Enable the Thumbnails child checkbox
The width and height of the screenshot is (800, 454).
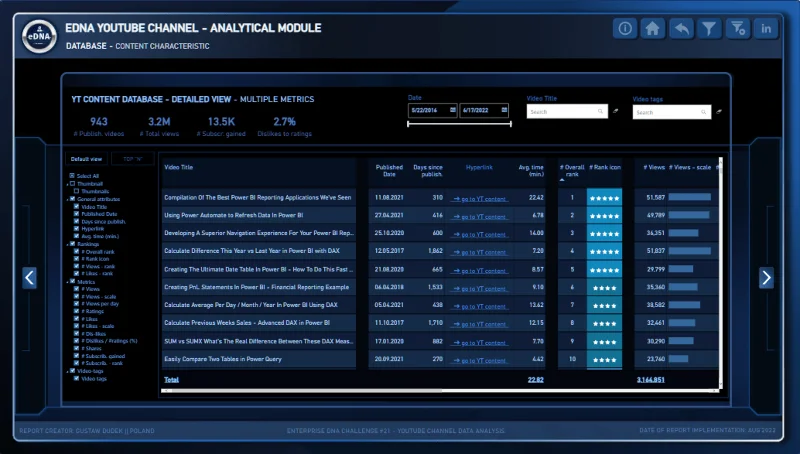(x=77, y=191)
